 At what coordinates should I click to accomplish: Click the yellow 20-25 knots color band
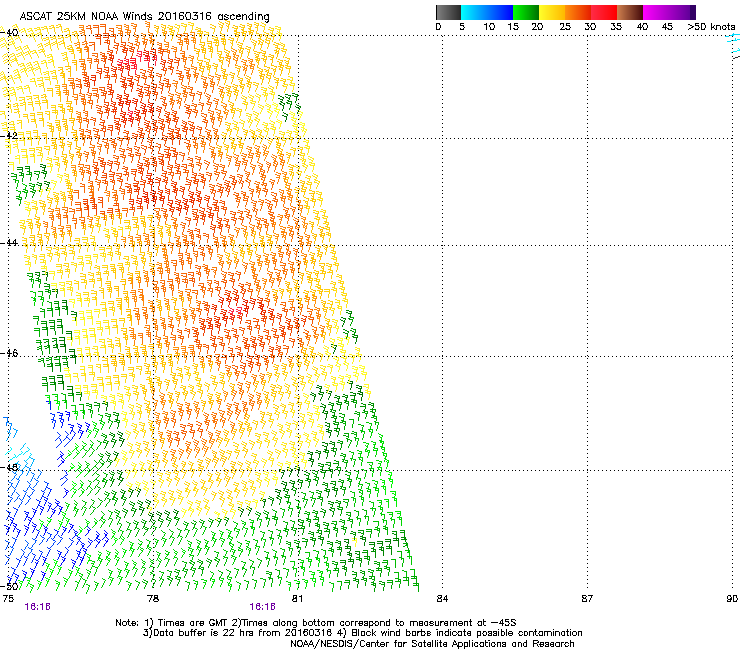point(552,12)
